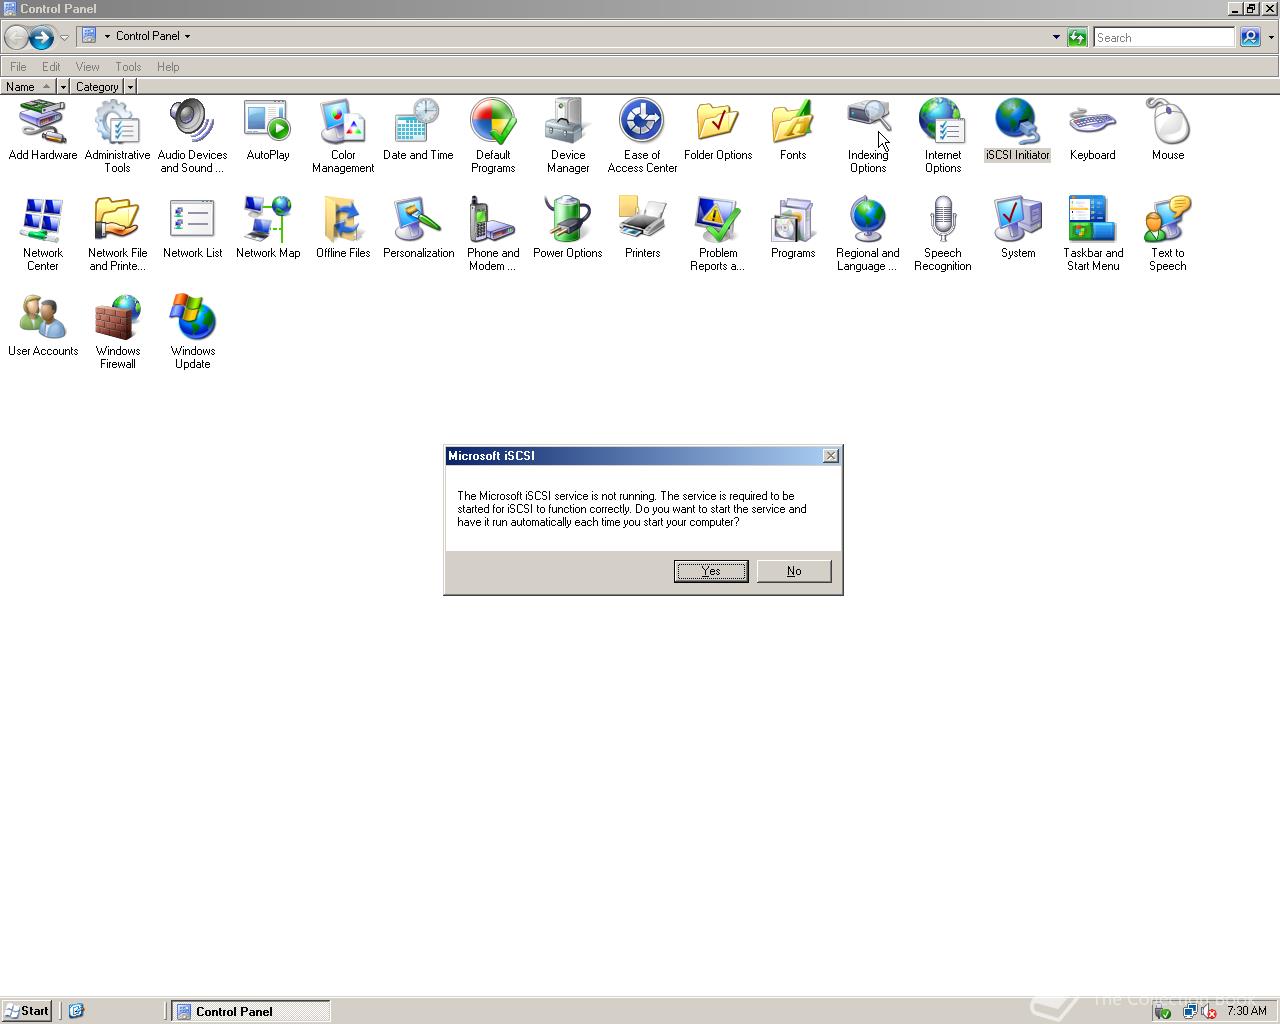
Task: Open the Programs applet
Action: (793, 228)
